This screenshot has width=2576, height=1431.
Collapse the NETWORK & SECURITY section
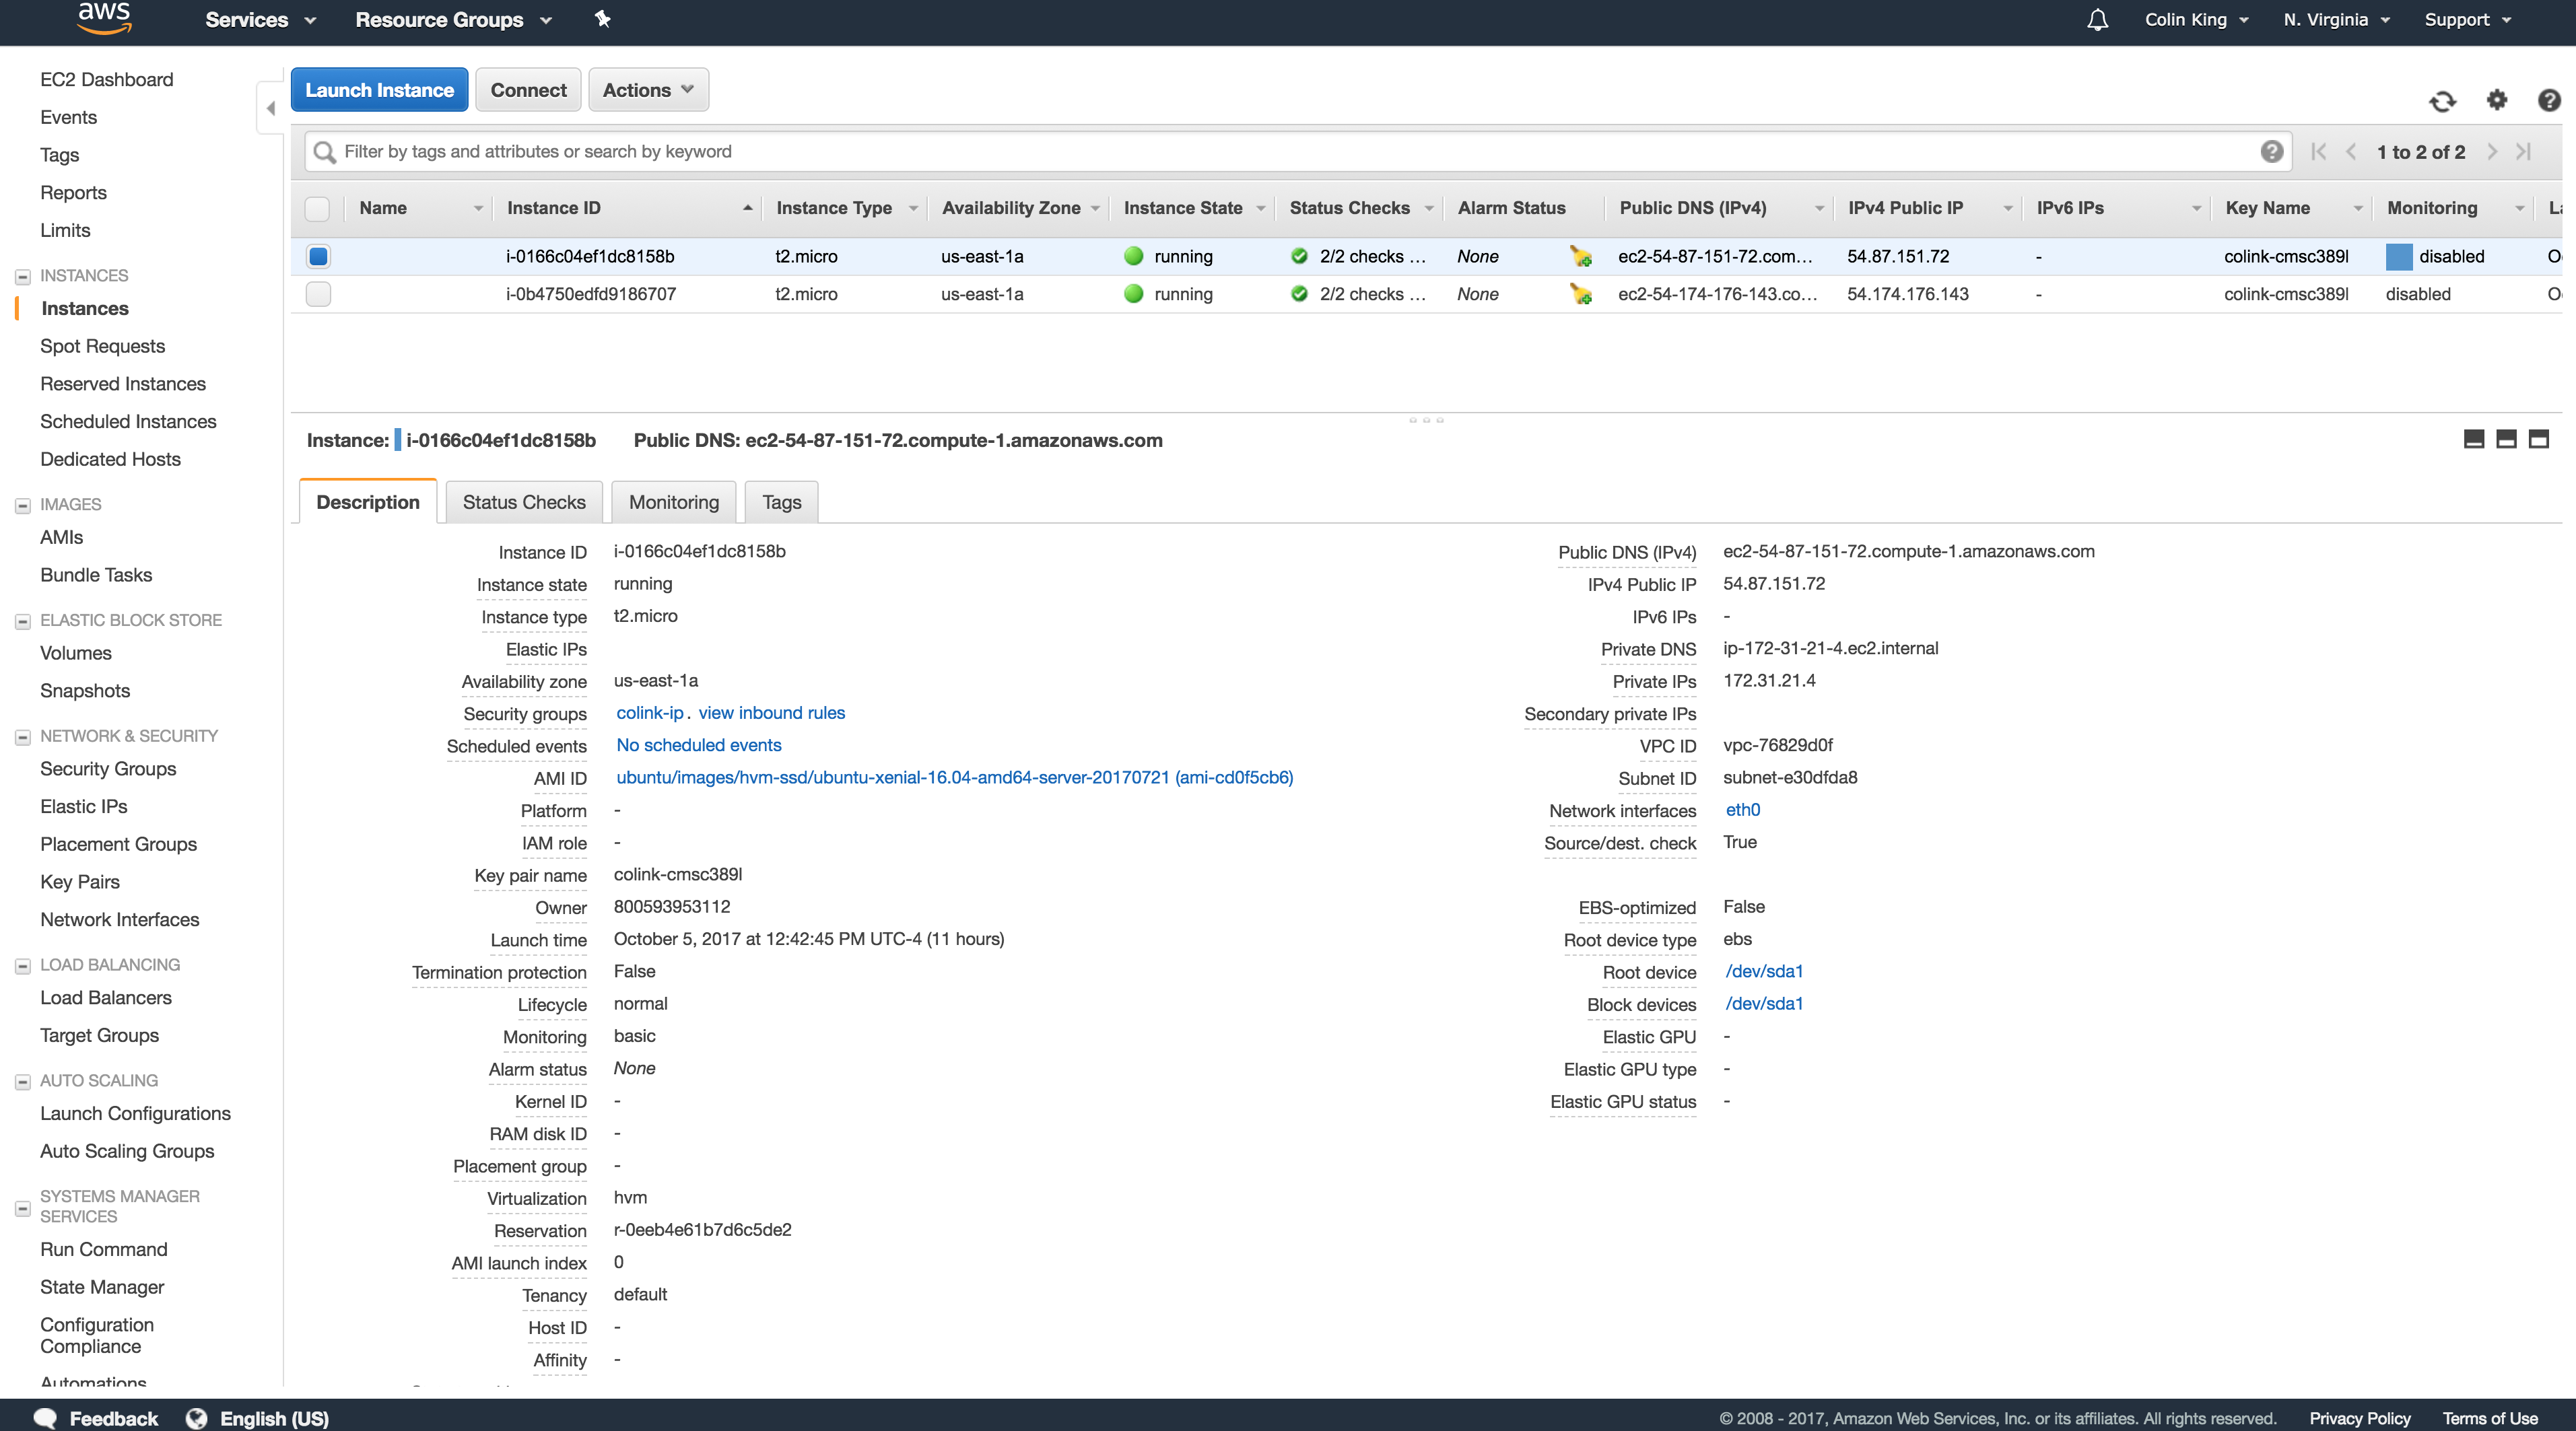pos(22,737)
